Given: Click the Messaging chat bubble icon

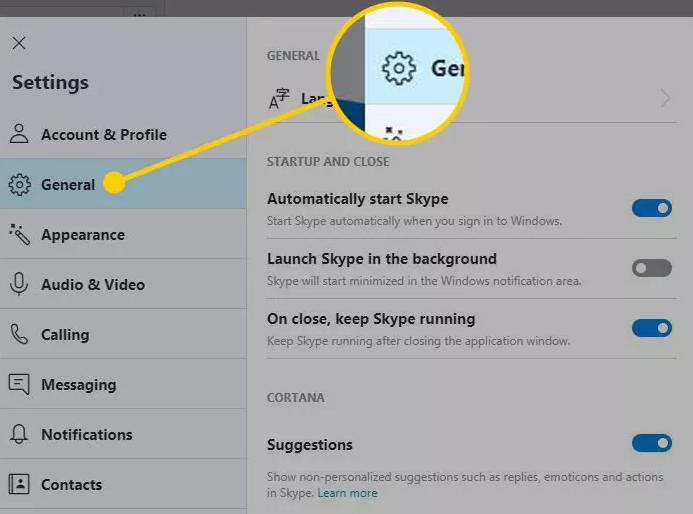Looking at the screenshot, I should [x=19, y=384].
